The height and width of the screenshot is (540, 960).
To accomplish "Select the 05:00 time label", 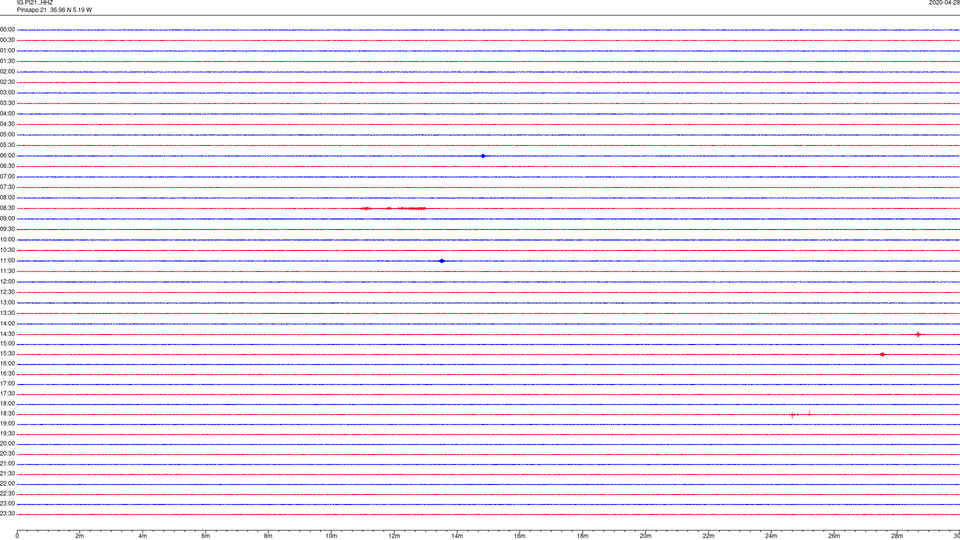I will point(7,135).
